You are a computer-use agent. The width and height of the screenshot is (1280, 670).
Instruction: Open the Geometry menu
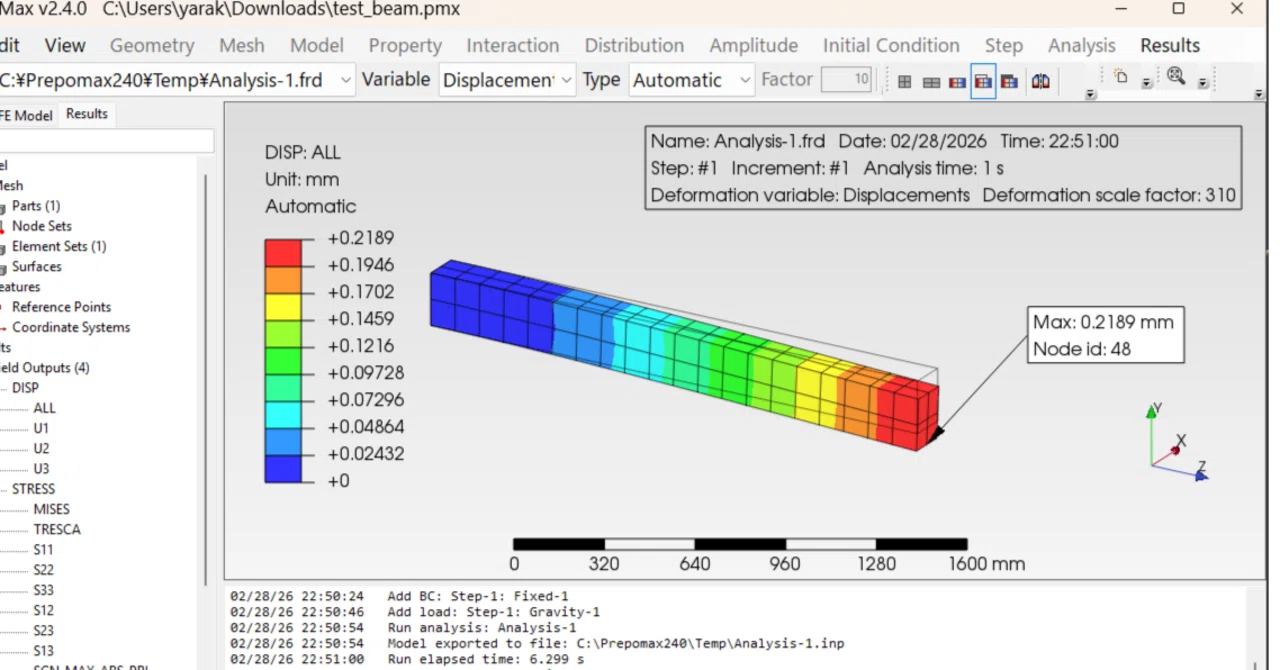click(152, 45)
